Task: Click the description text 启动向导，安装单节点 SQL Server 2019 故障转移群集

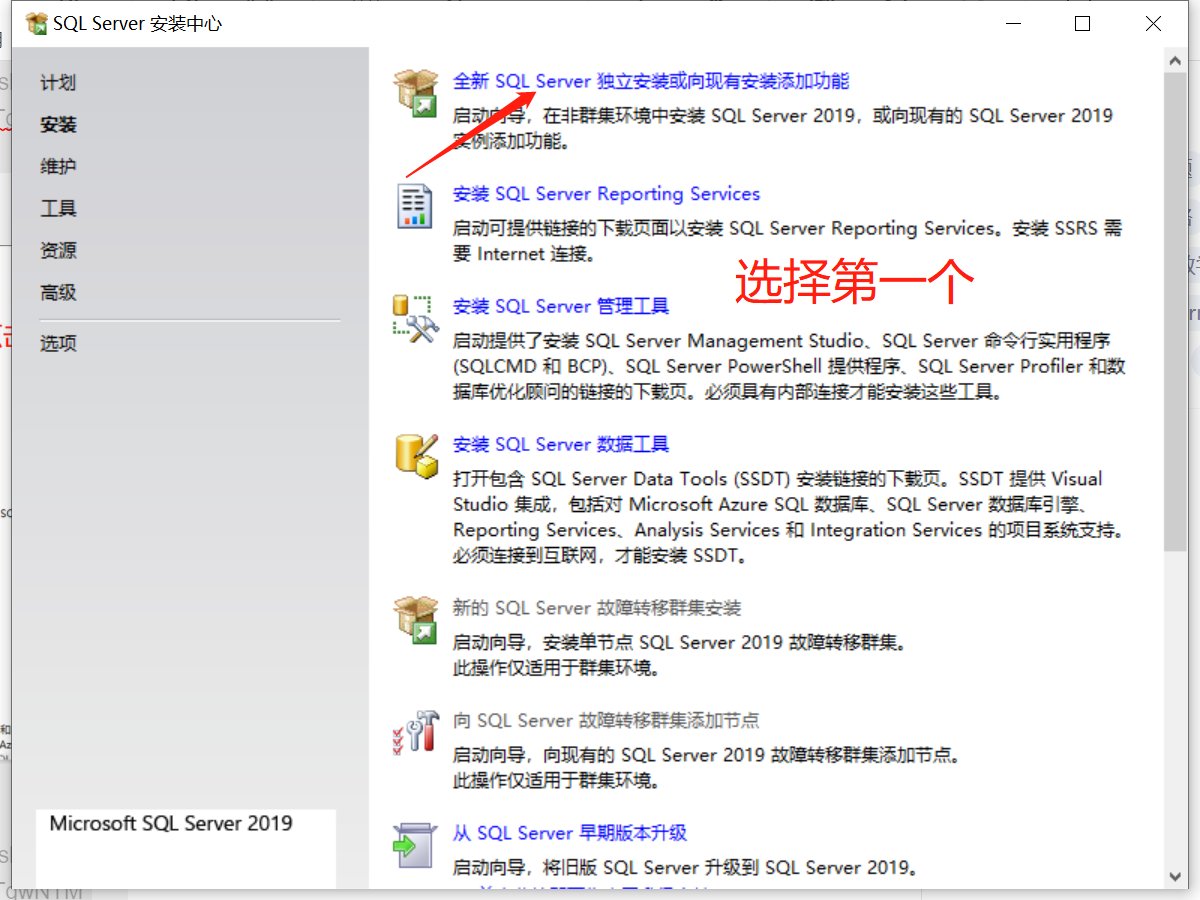Action: [680, 642]
